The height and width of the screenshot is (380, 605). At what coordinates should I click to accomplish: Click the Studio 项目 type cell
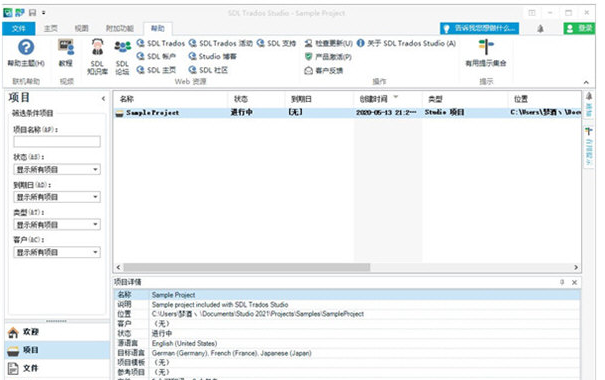coord(444,112)
